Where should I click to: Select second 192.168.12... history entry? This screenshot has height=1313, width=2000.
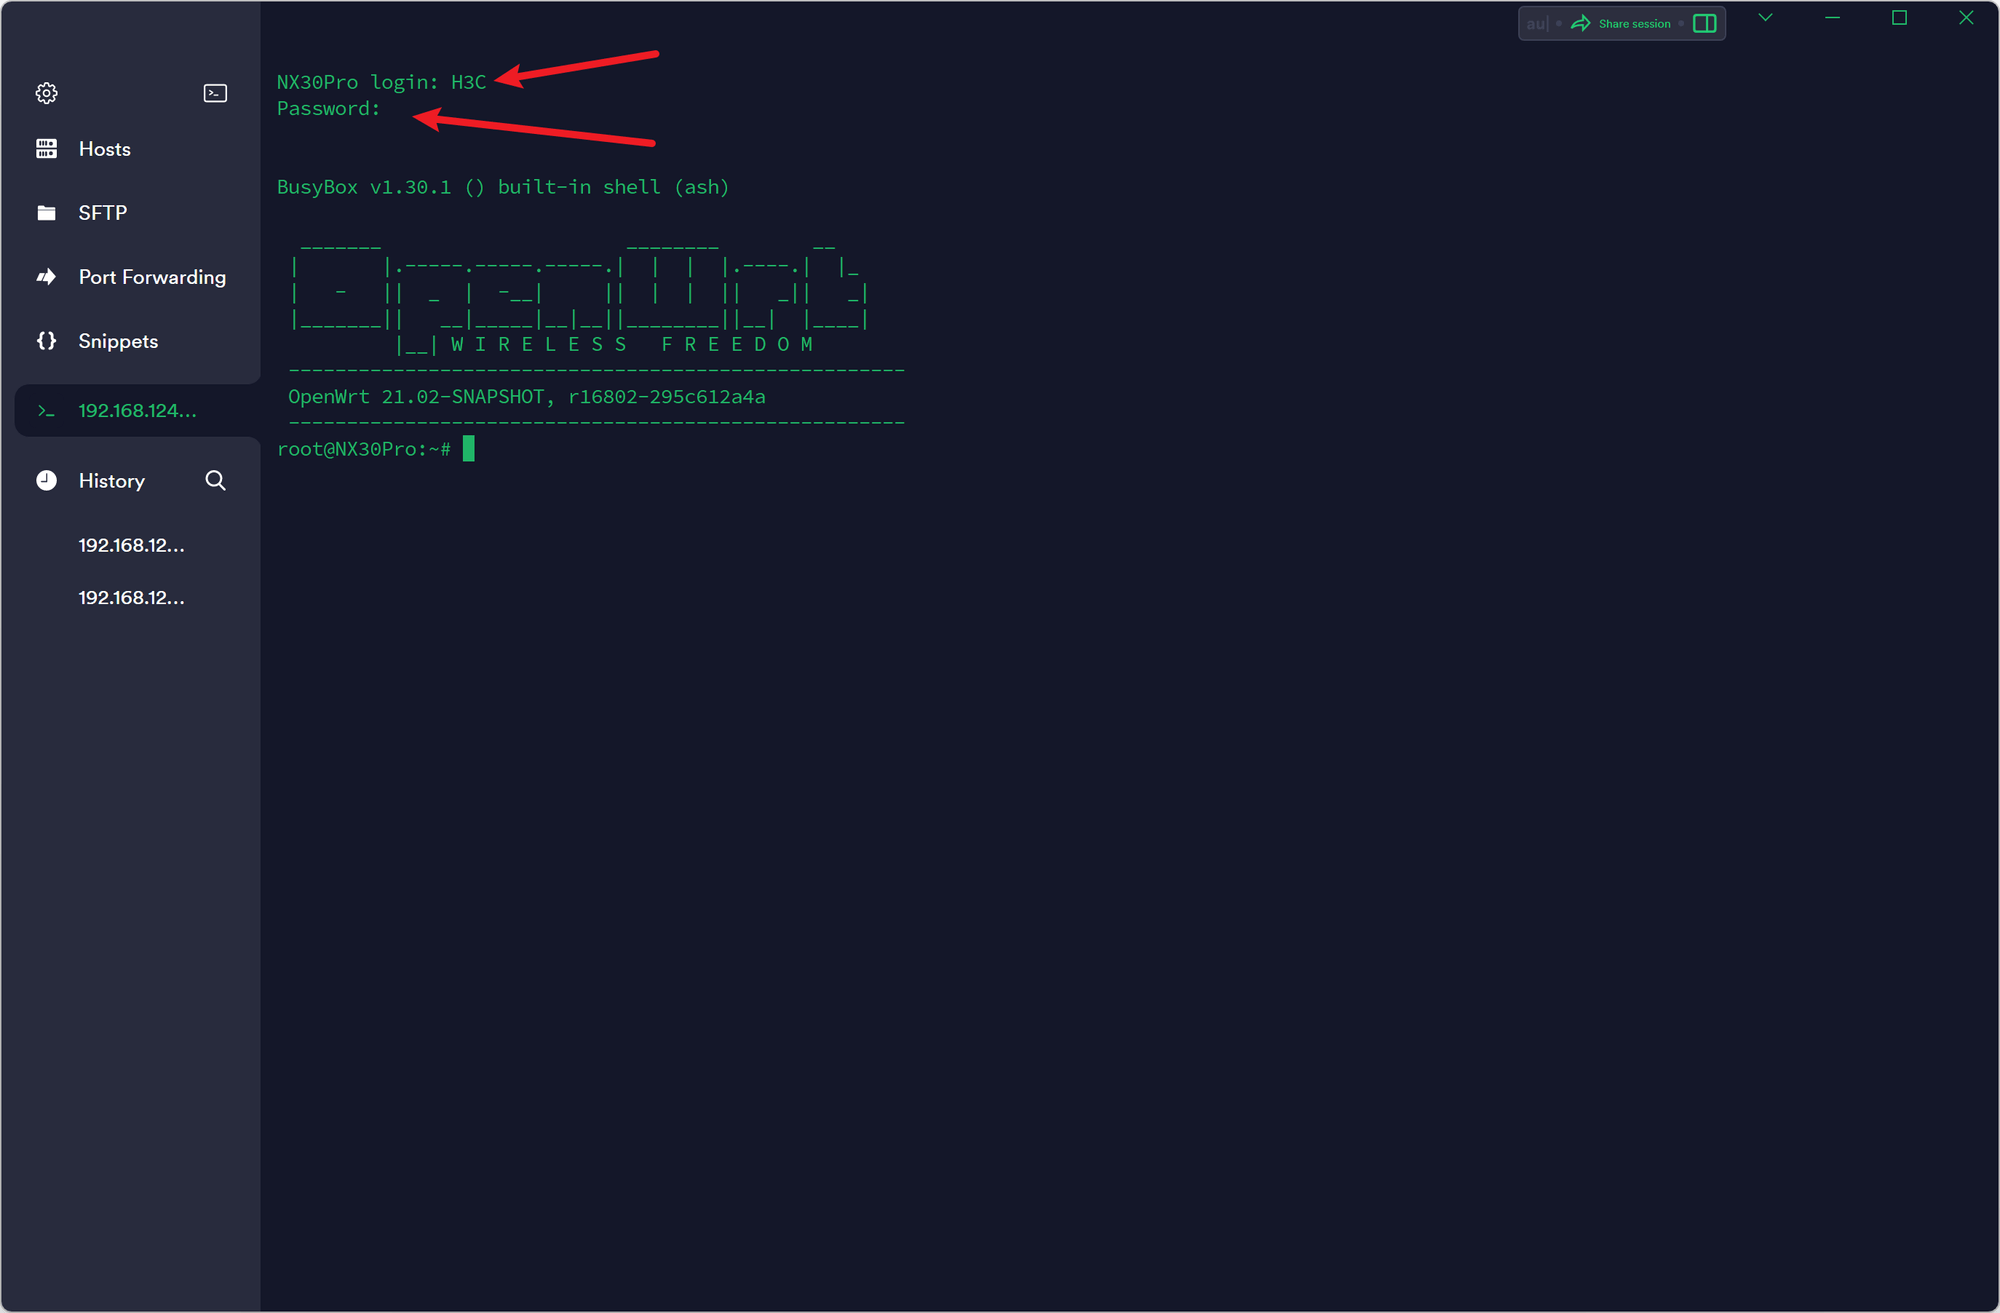click(130, 598)
